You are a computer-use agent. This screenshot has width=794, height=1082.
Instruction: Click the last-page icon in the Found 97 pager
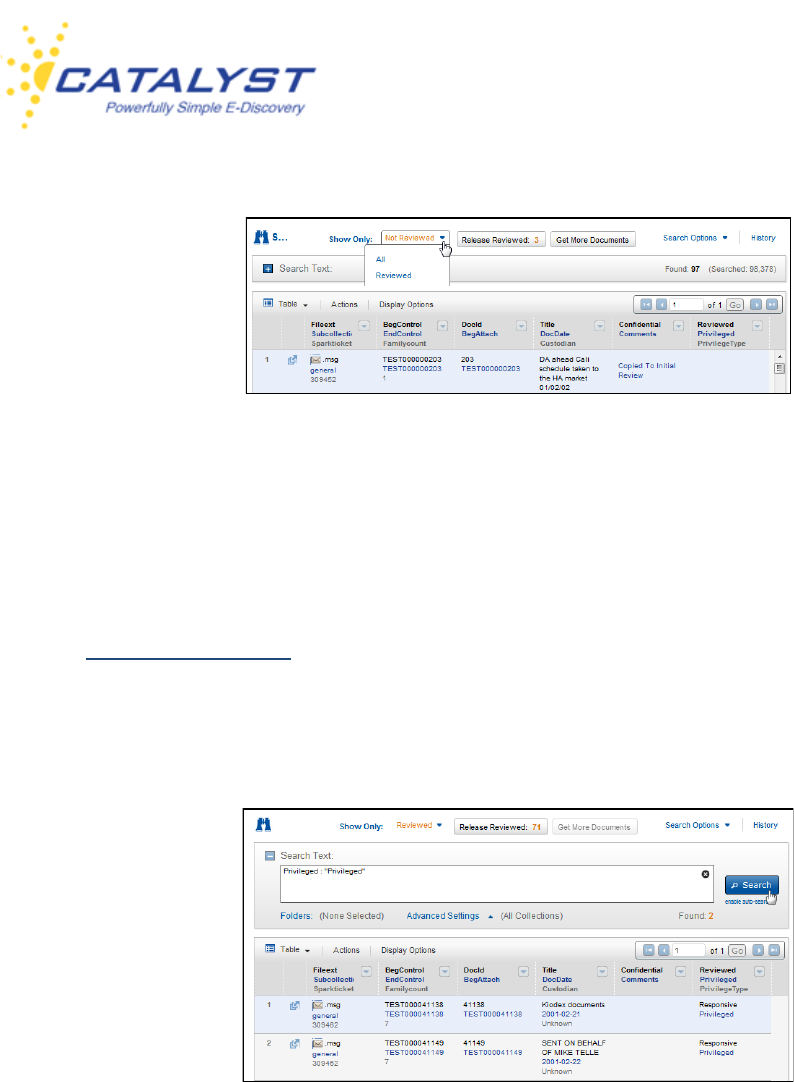771,304
